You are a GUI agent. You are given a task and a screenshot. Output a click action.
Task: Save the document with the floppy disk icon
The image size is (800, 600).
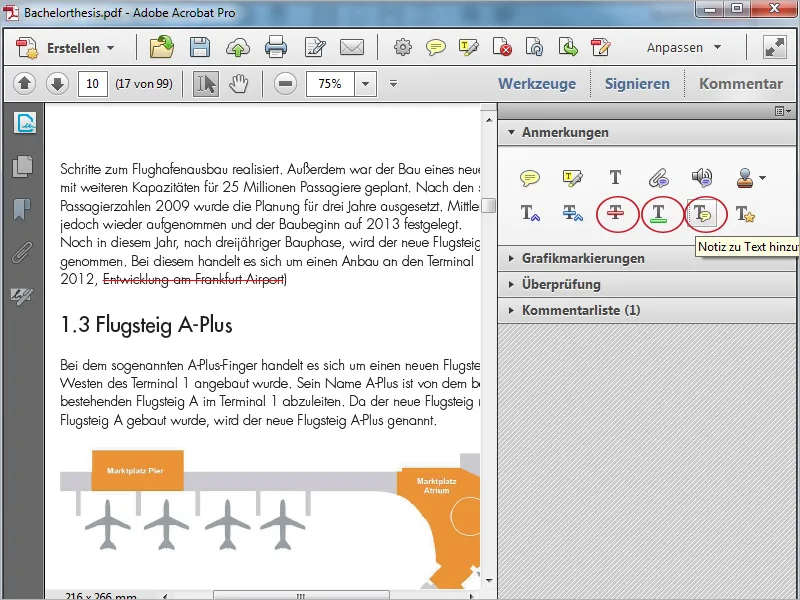[199, 47]
